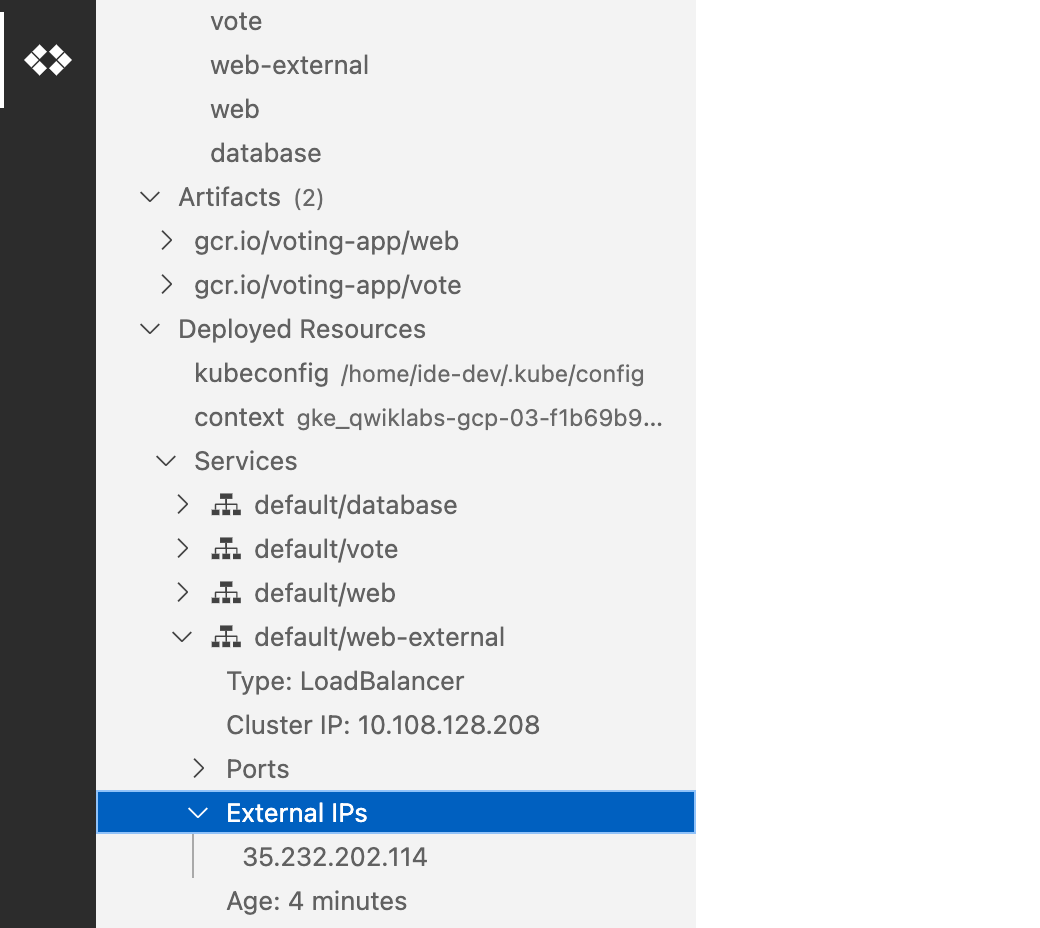The width and height of the screenshot is (1040, 928).
Task: Select the gcr.io/voting-app/vote label
Action: (x=328, y=285)
